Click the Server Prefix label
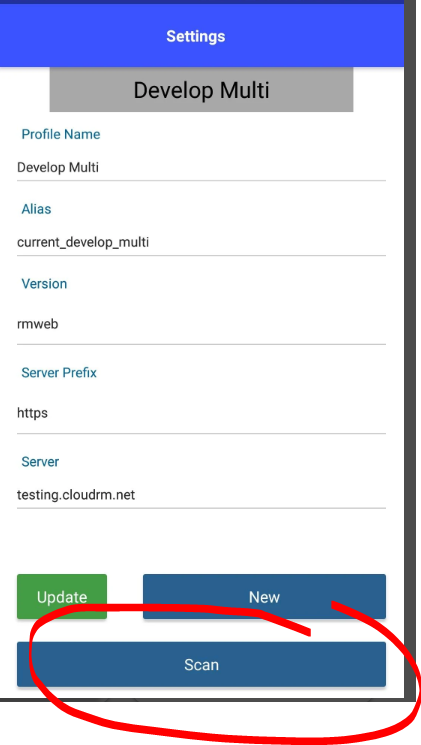 (x=59, y=372)
